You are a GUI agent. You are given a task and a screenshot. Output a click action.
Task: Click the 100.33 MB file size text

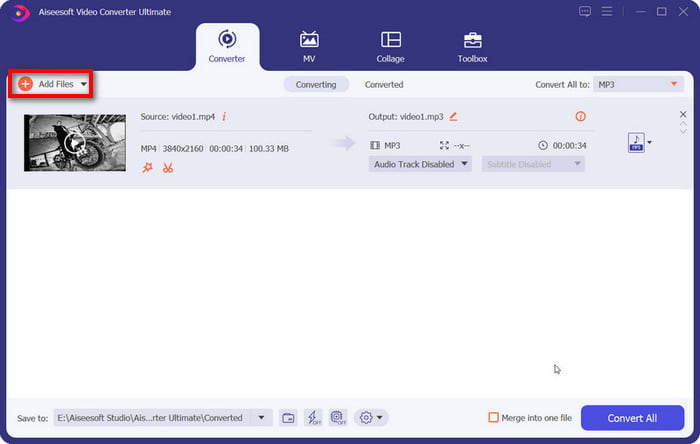269,149
